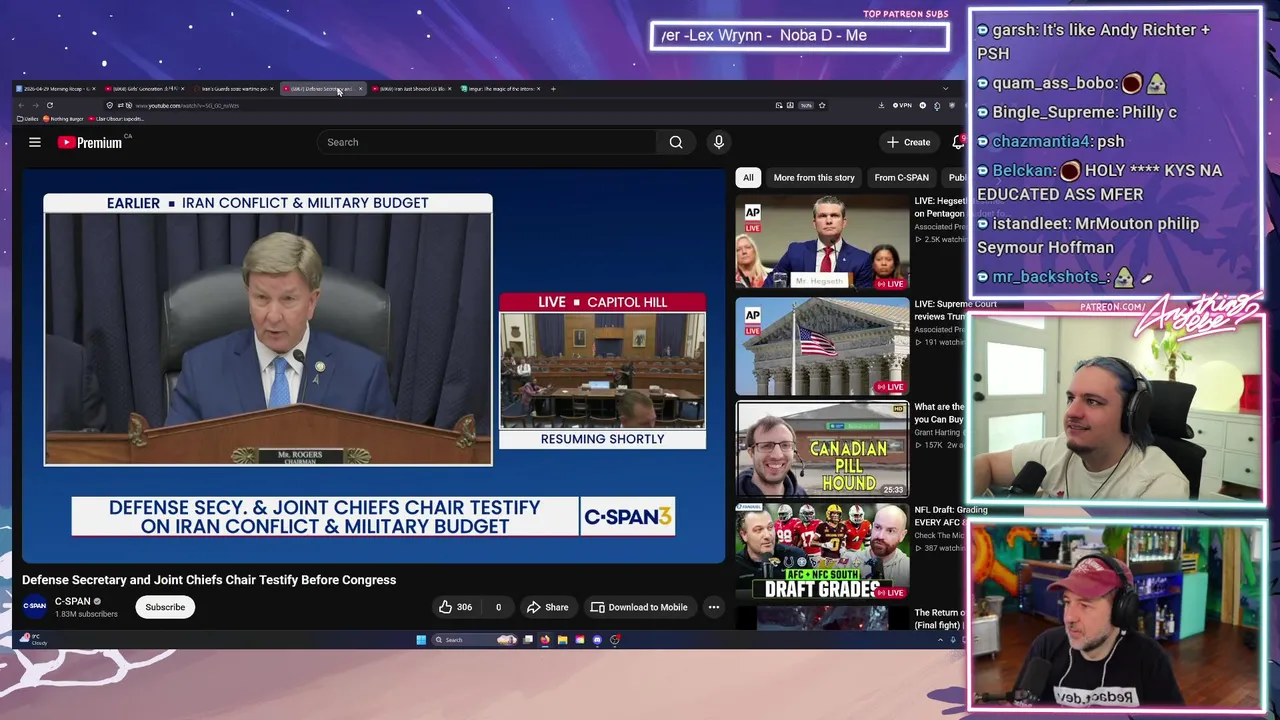Subscribe to the C-SPAN channel

pyautogui.click(x=165, y=607)
